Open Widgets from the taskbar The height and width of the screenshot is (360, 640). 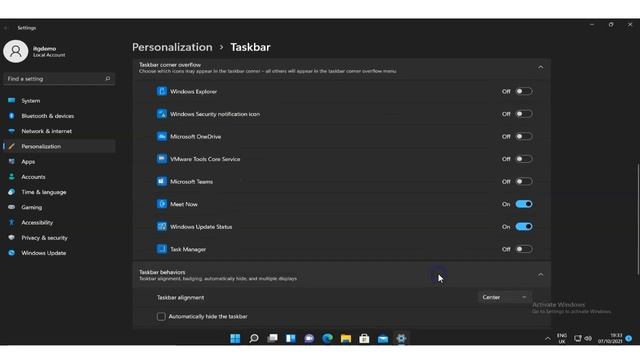click(291, 338)
